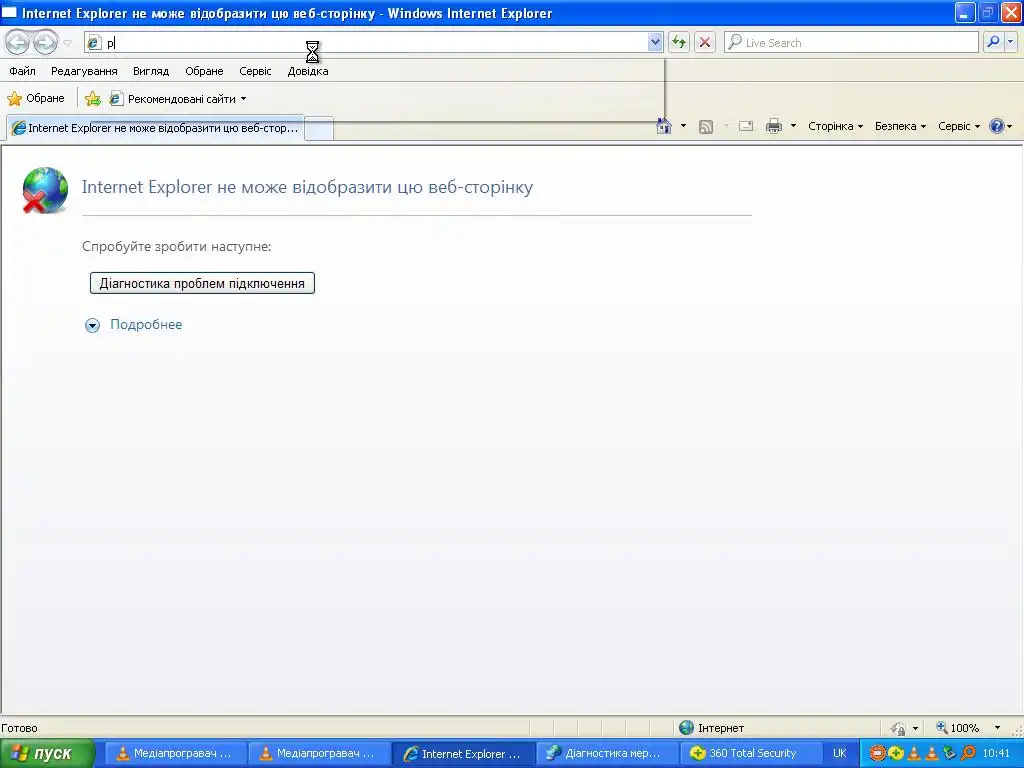Image resolution: width=1024 pixels, height=768 pixels.
Task: Click the Готово status text
Action: tap(20, 728)
